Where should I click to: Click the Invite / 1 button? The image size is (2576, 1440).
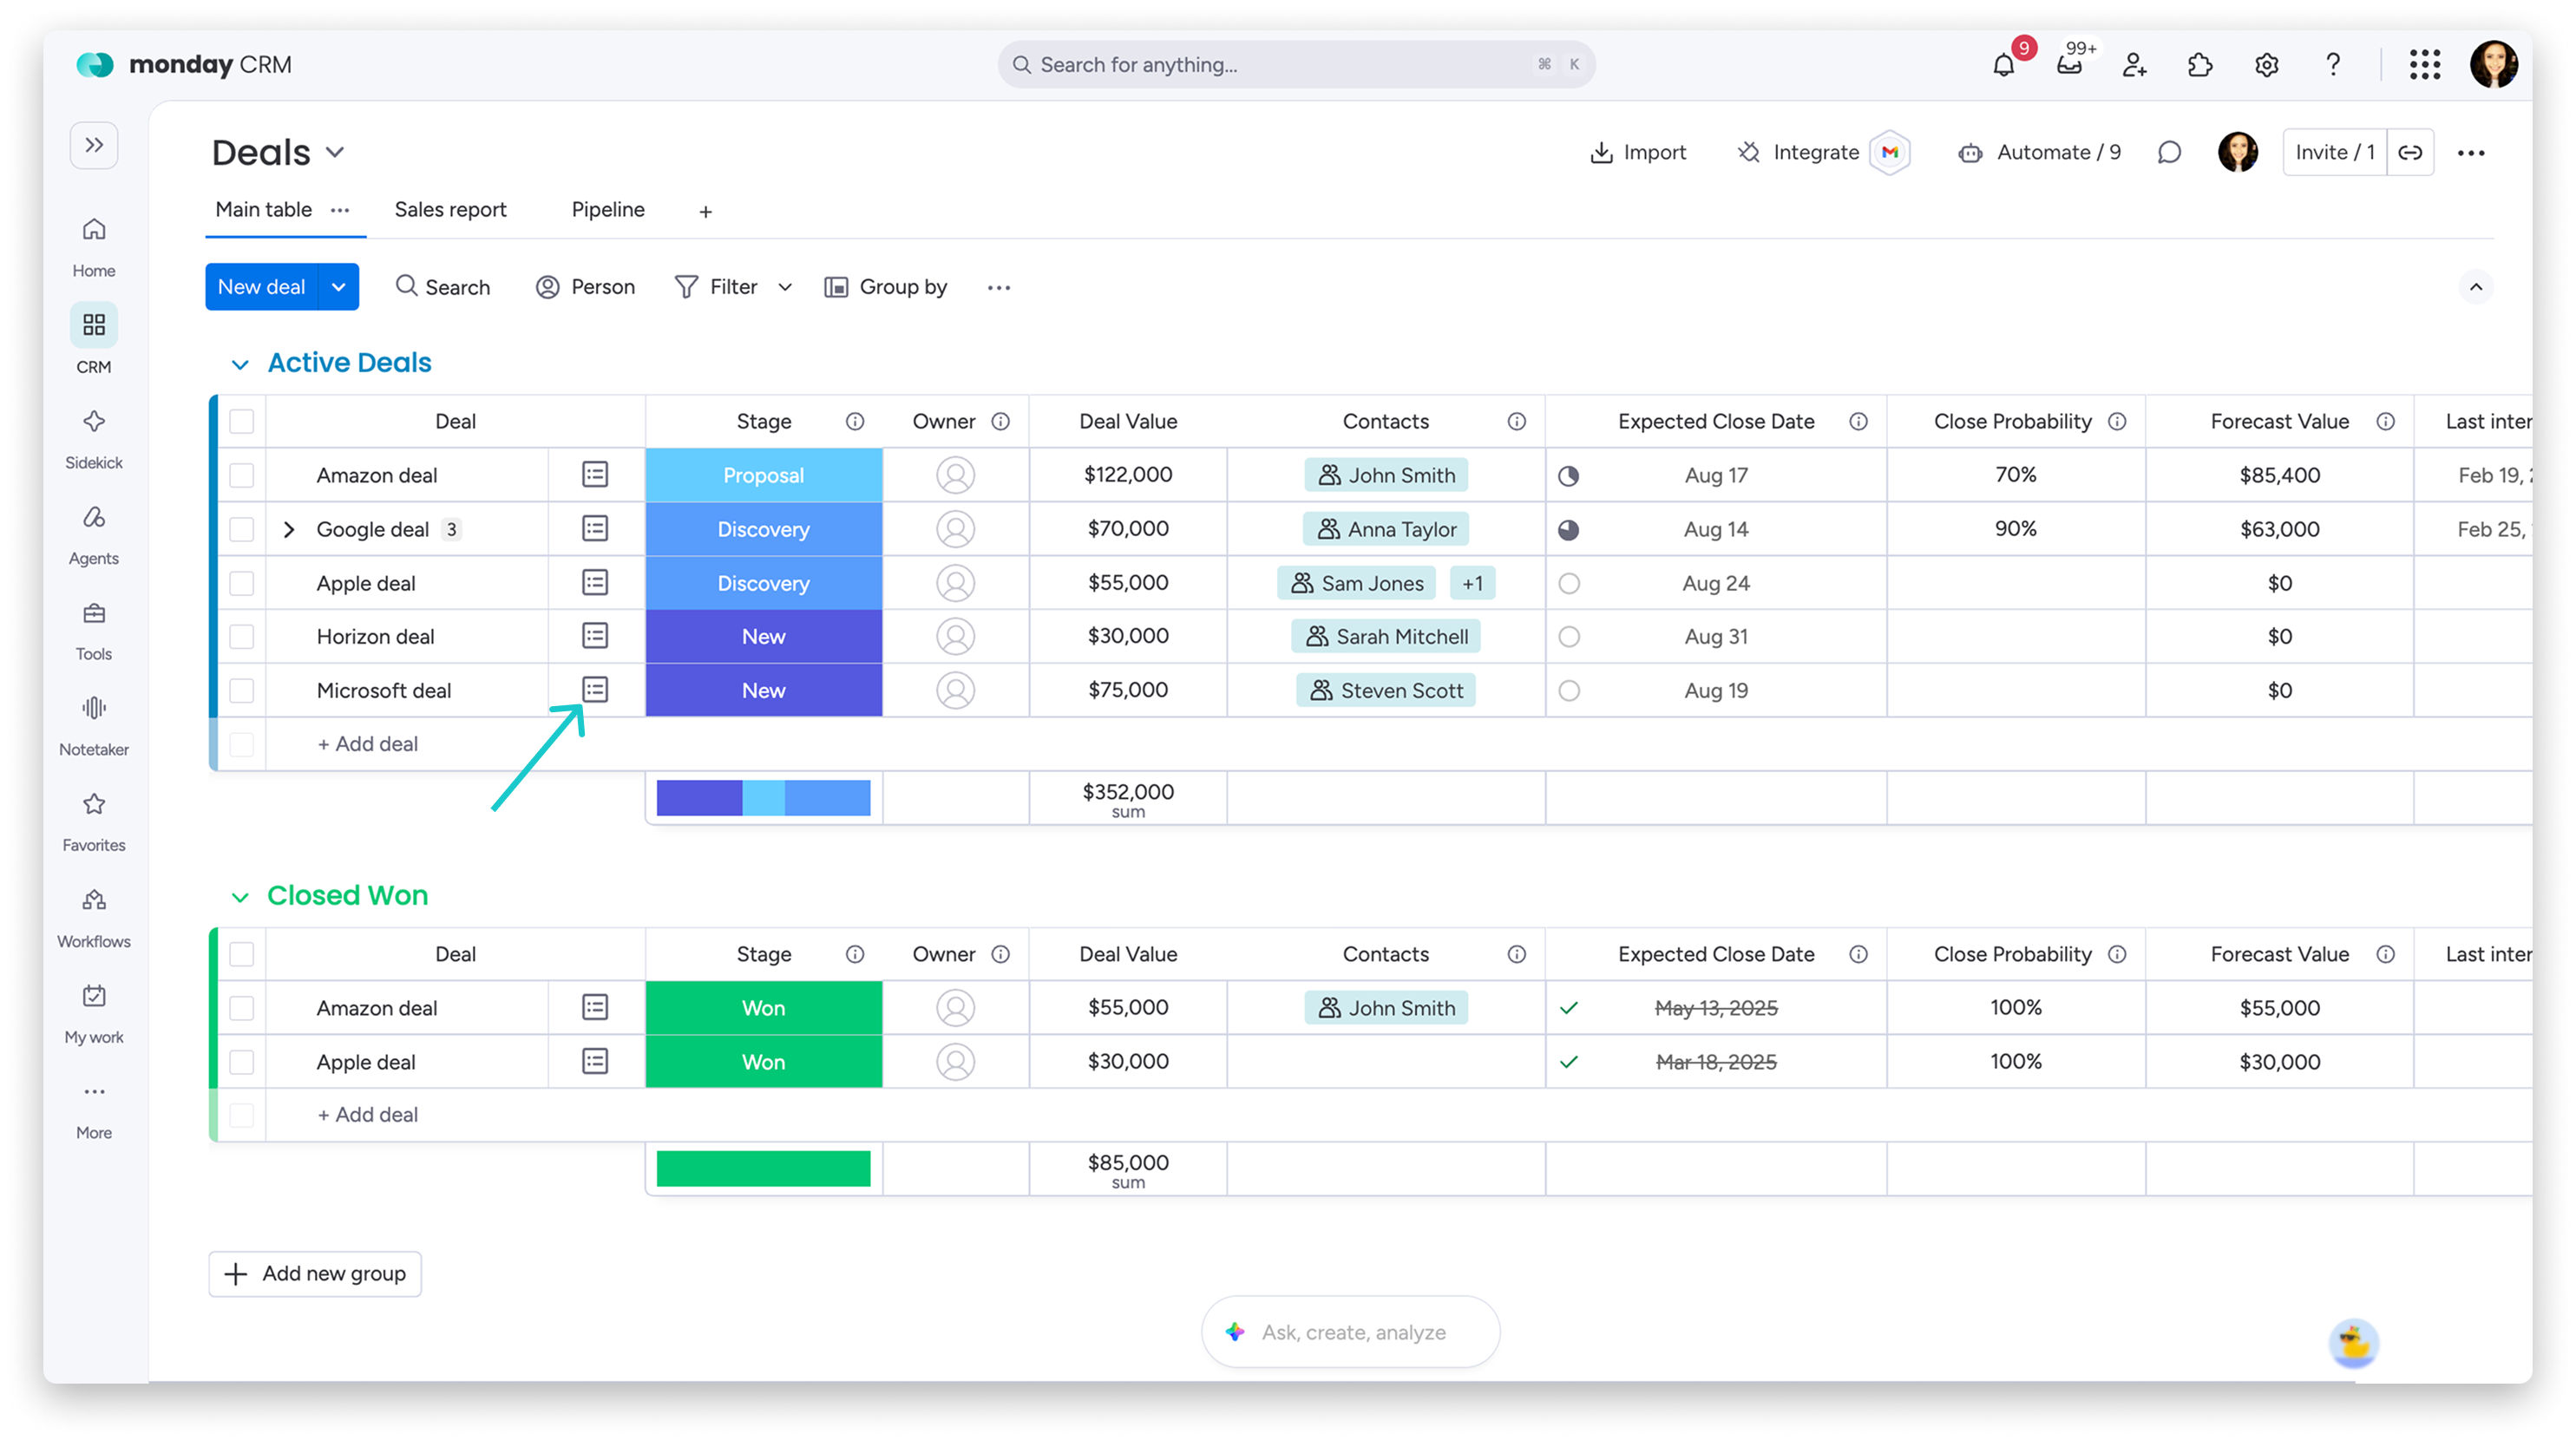coord(2334,152)
